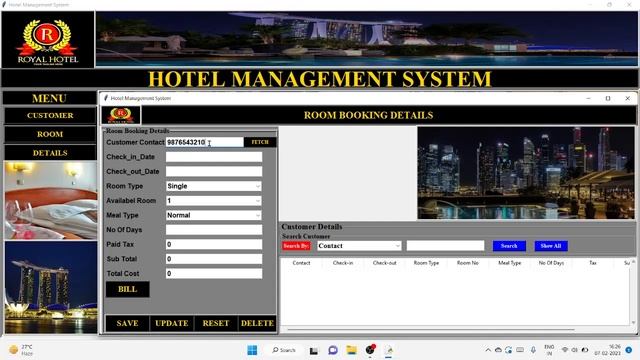Viewport: 640px width, 360px height.
Task: Click the Python app icon on taskbar
Action: [389, 350]
